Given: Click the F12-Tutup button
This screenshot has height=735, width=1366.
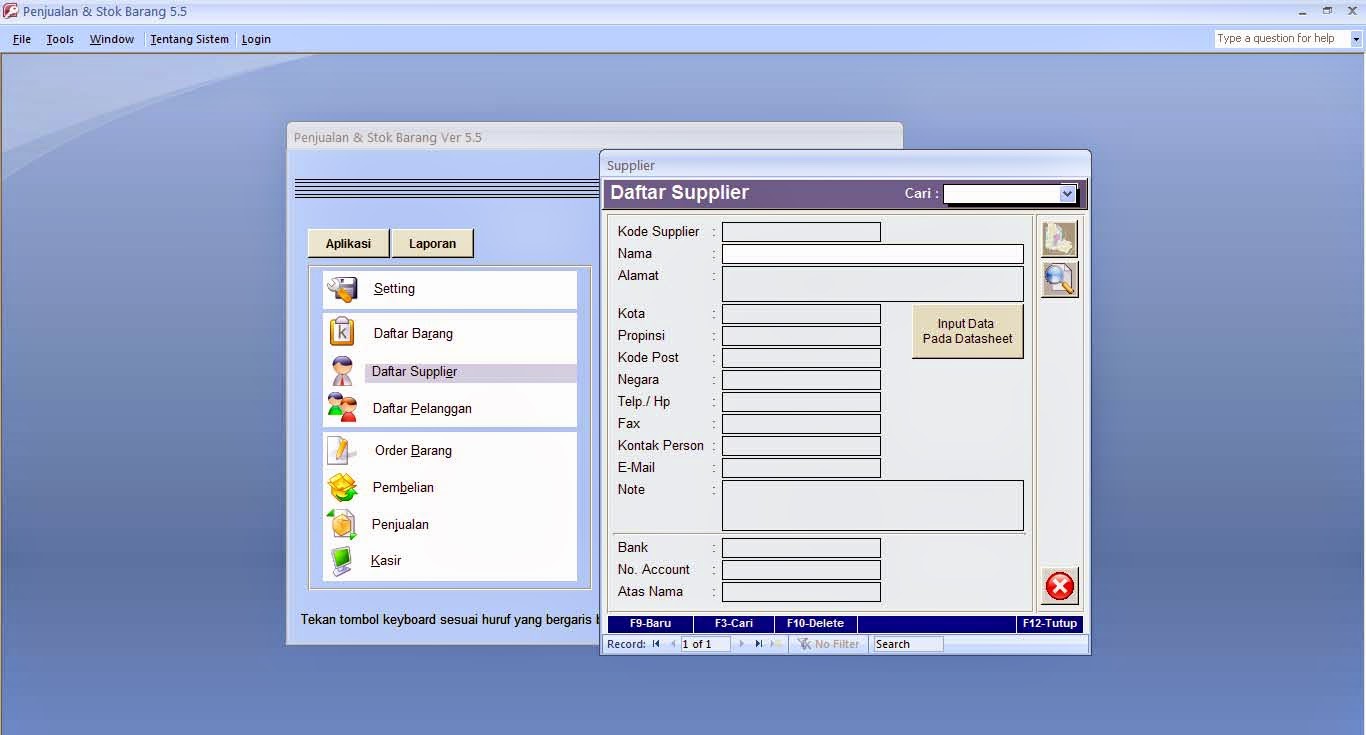Looking at the screenshot, I should (x=1049, y=623).
